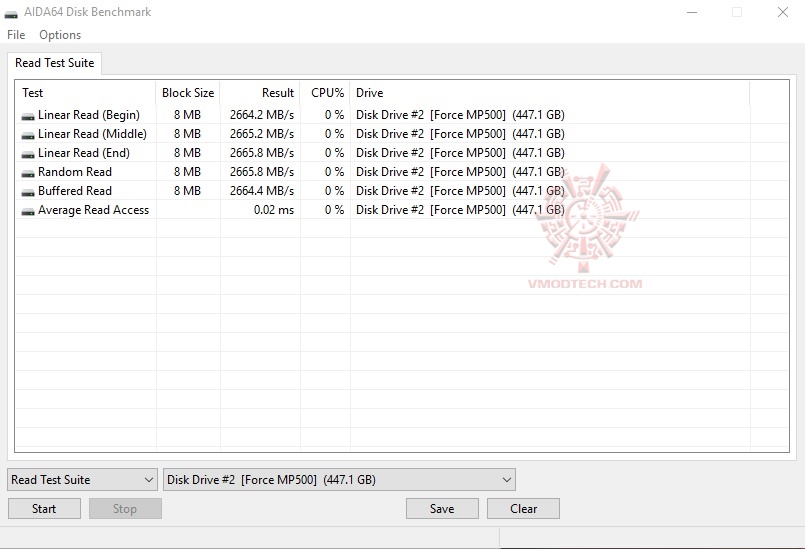Select the Linear Read (Middle) row label

92,134
